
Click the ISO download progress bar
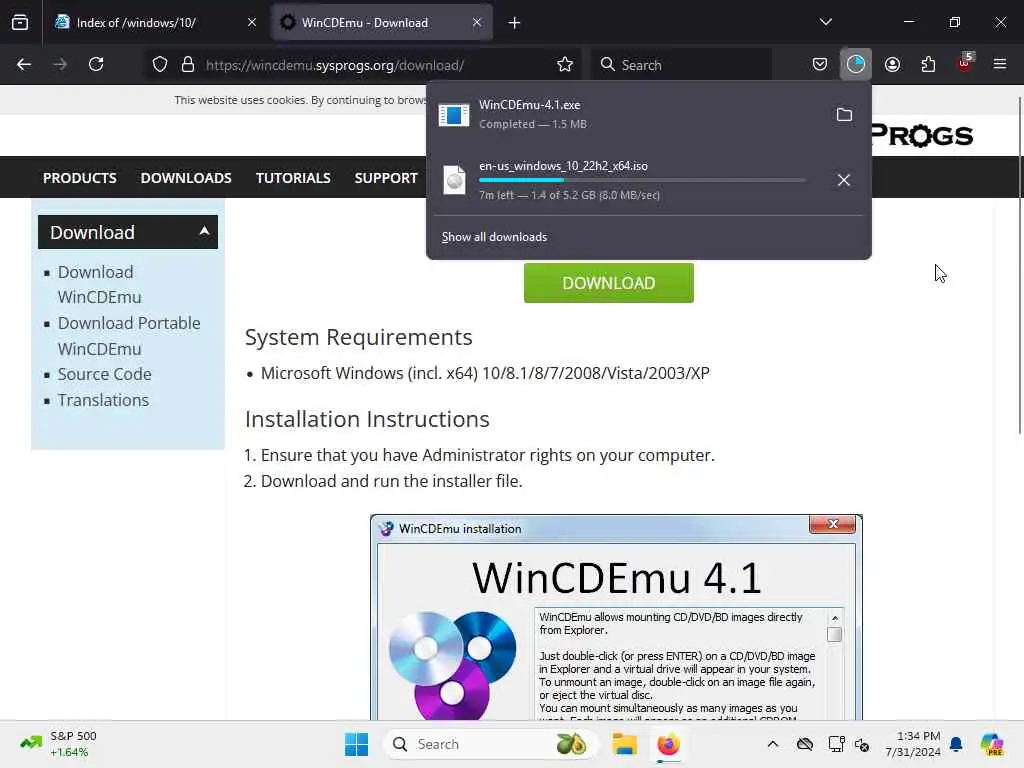pyautogui.click(x=642, y=180)
